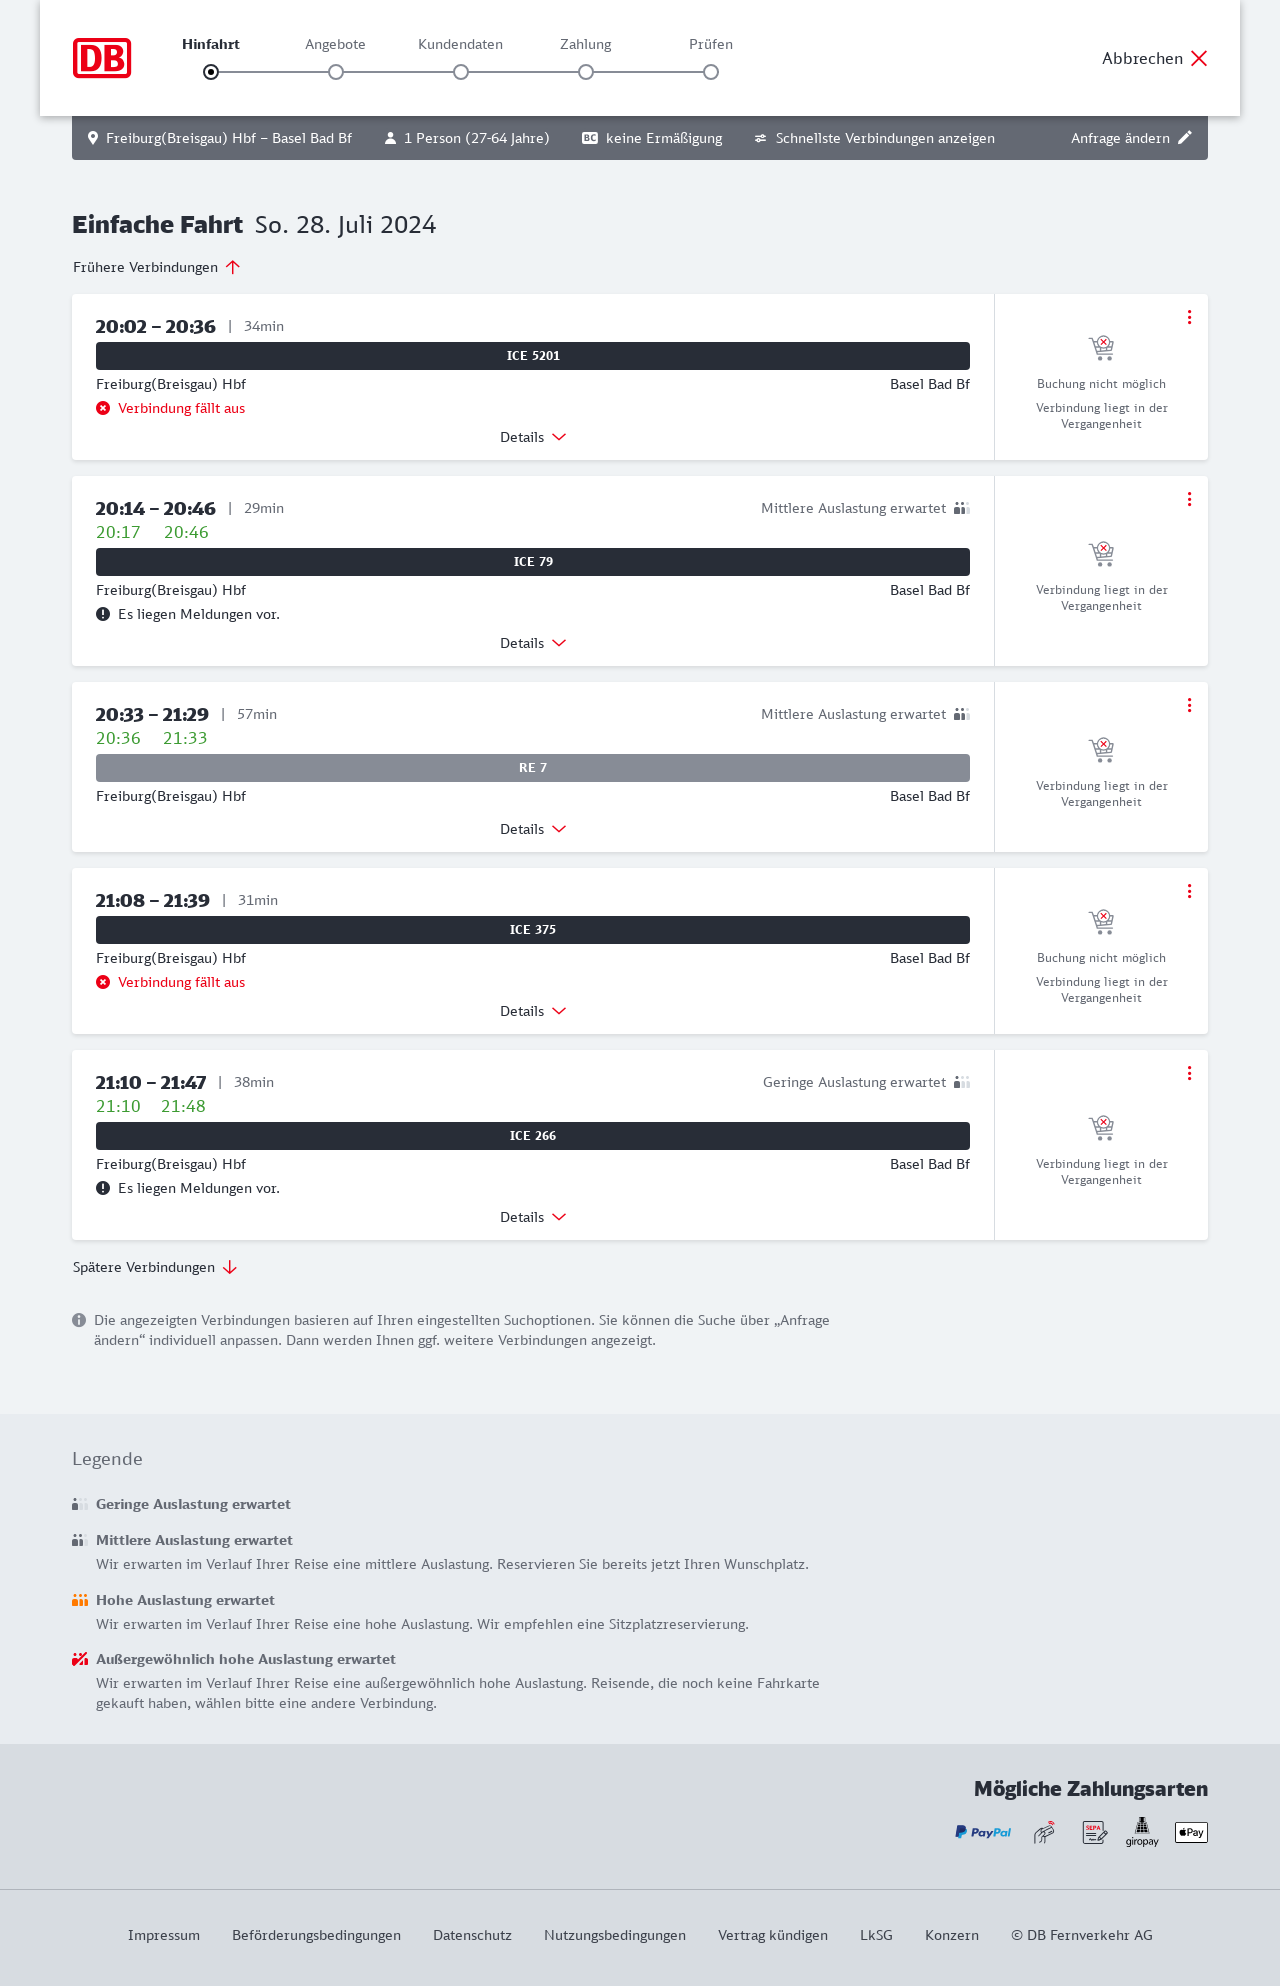The height and width of the screenshot is (1986, 1280).
Task: Expand Details for ICE 5201 connection
Action: tap(533, 437)
